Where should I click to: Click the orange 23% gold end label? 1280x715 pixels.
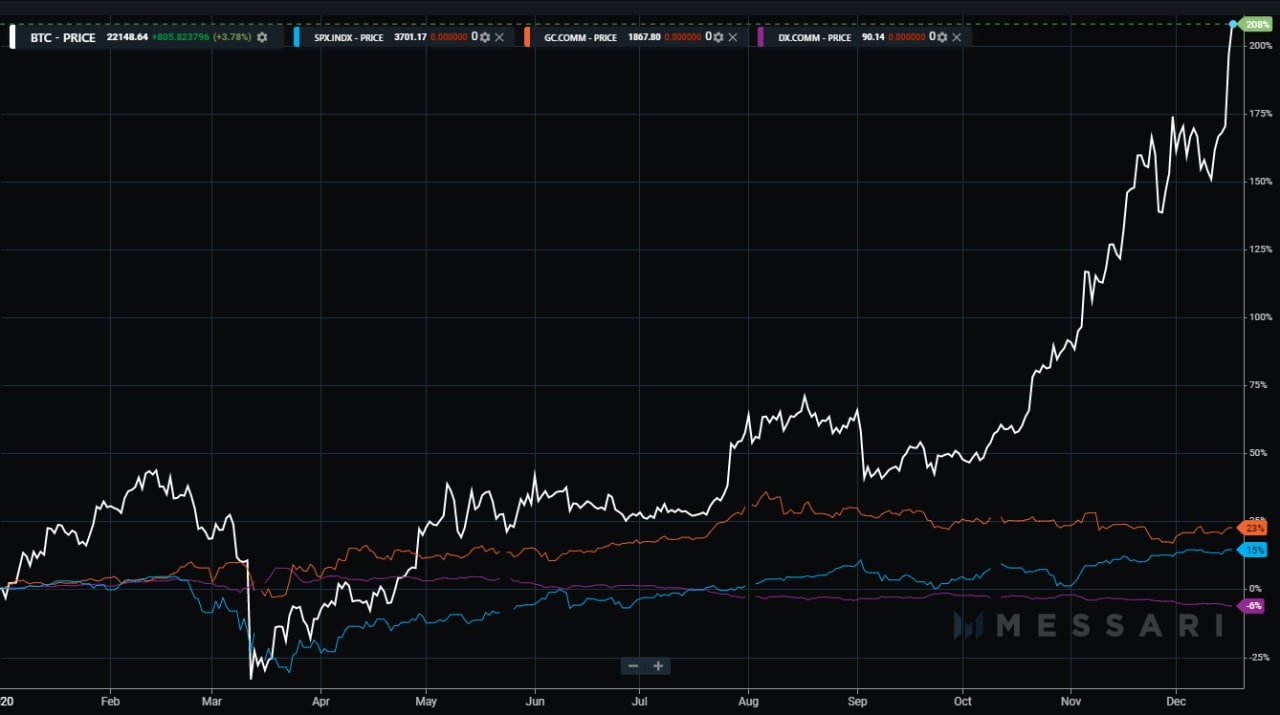(1254, 527)
